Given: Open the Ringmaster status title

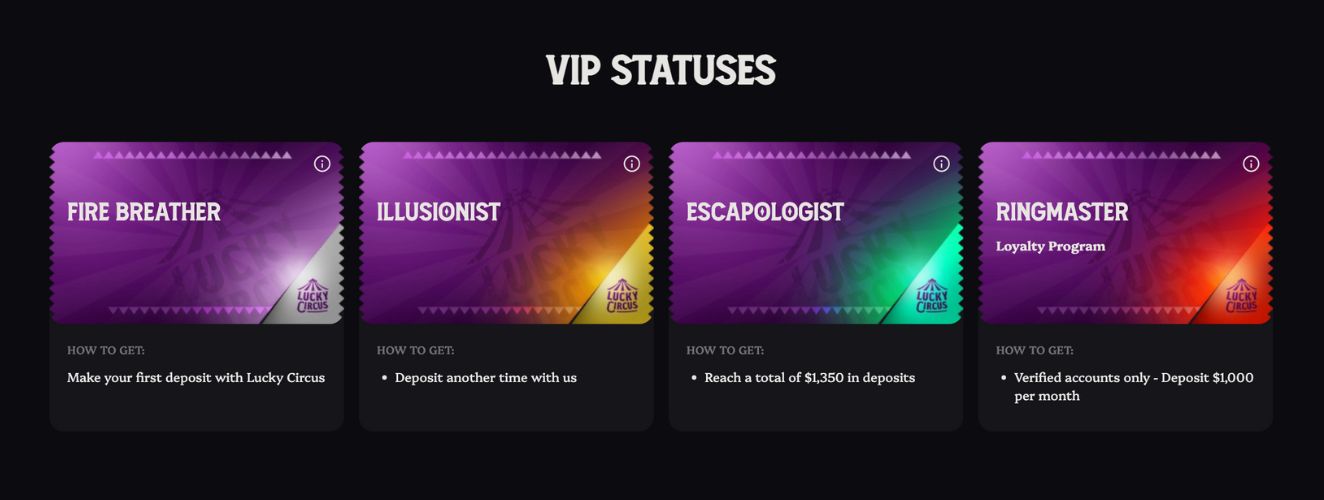Looking at the screenshot, I should tap(1062, 212).
